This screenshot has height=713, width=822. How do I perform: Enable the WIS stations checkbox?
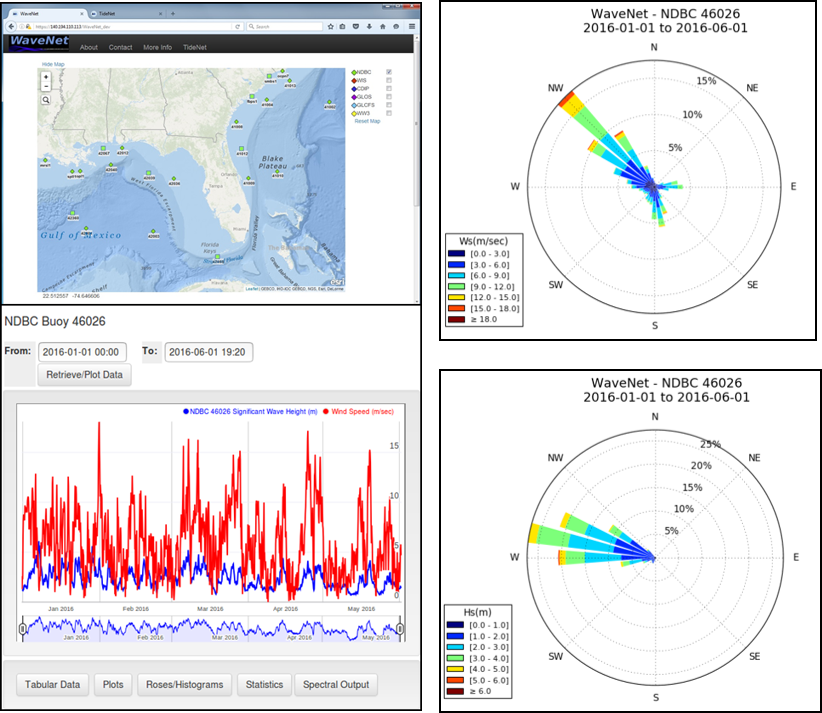(x=389, y=80)
